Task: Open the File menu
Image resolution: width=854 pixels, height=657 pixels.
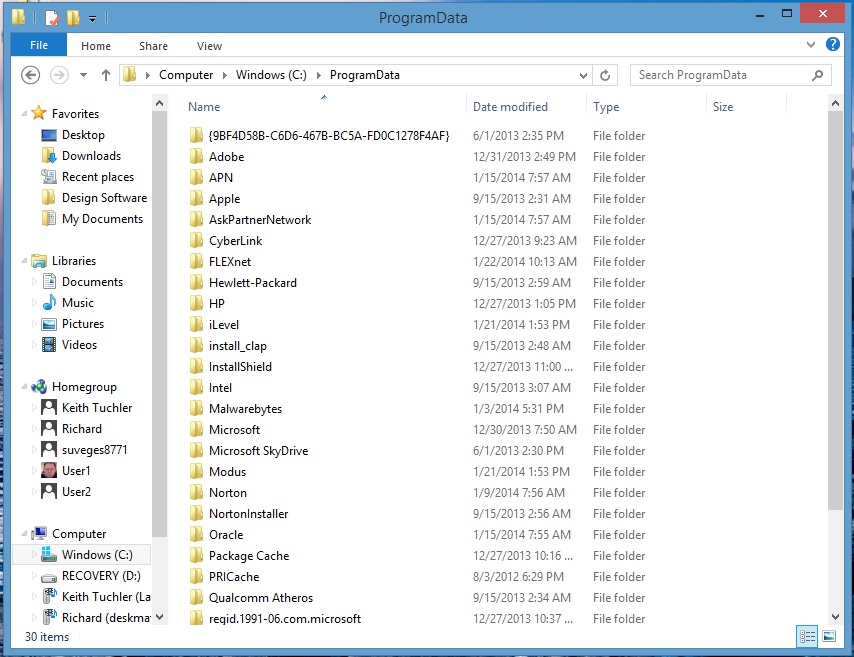Action: coord(39,45)
